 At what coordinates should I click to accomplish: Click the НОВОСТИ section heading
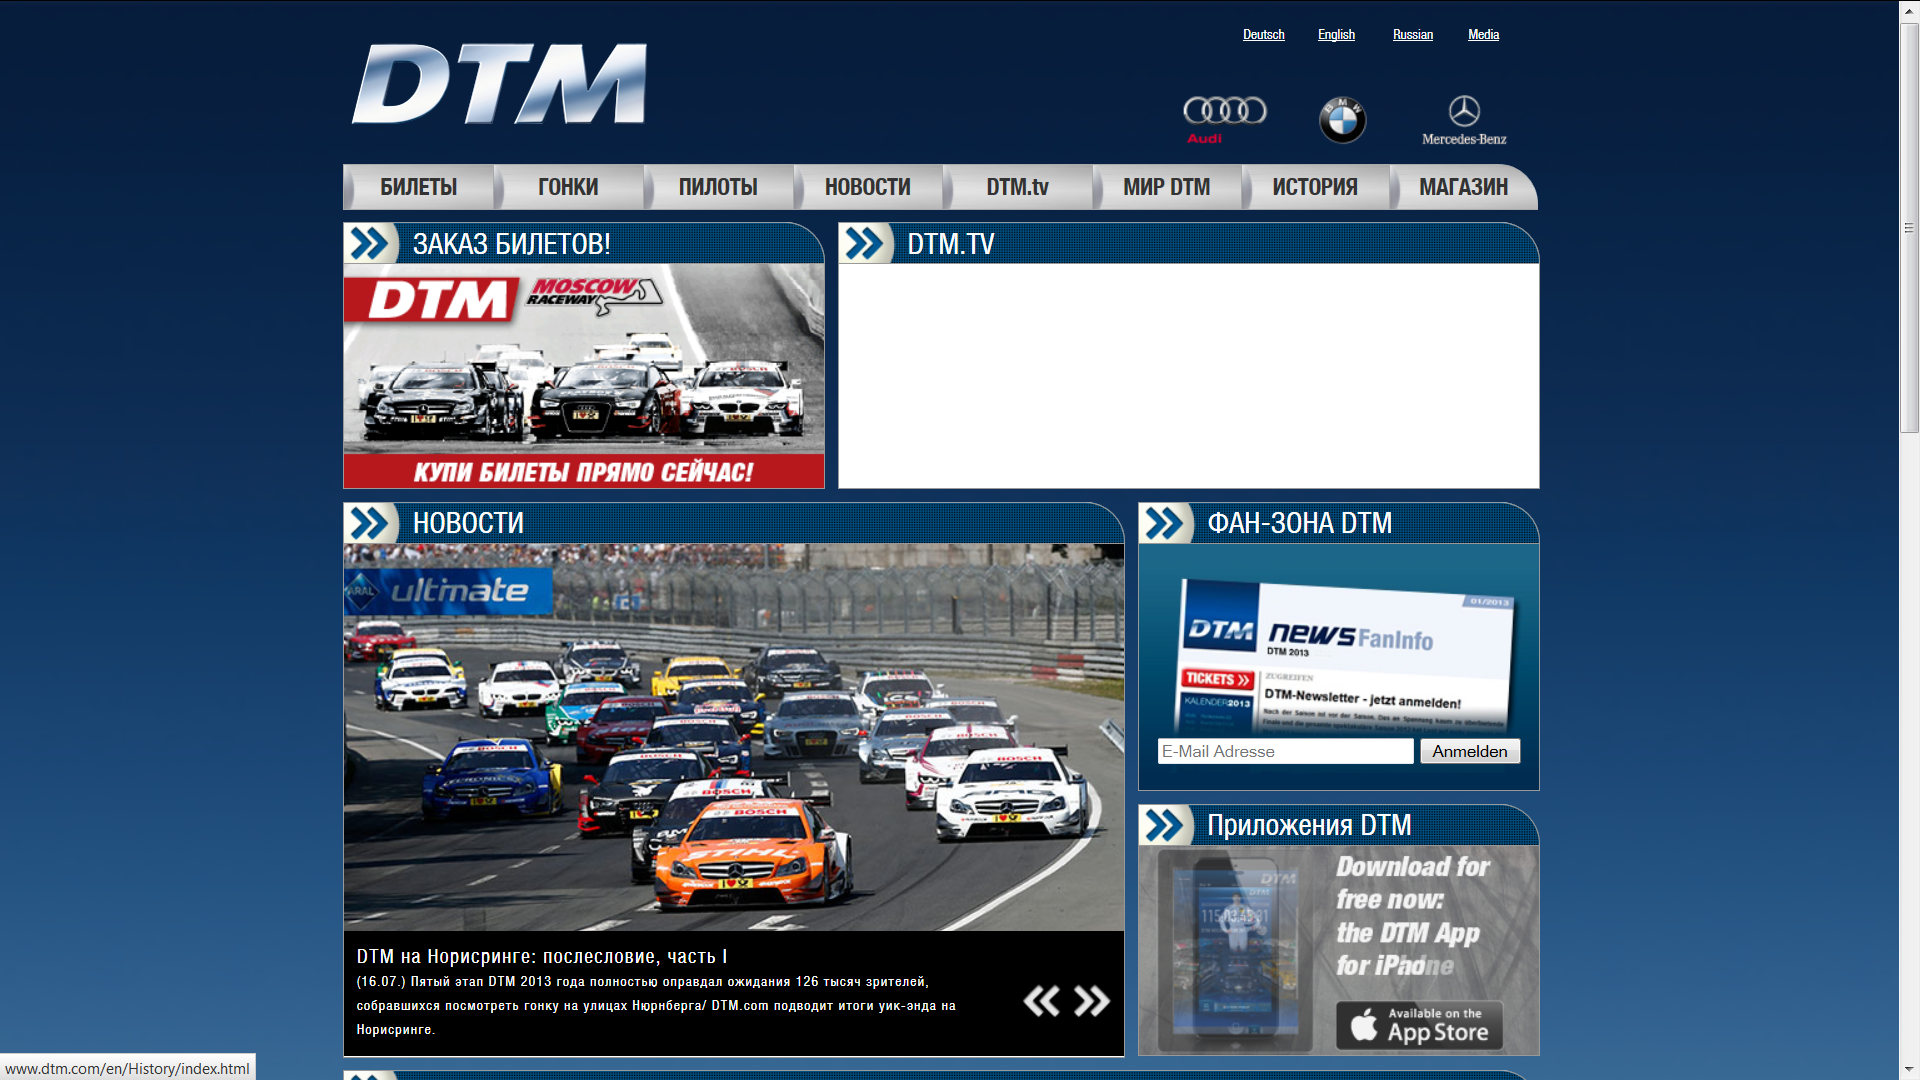(468, 523)
